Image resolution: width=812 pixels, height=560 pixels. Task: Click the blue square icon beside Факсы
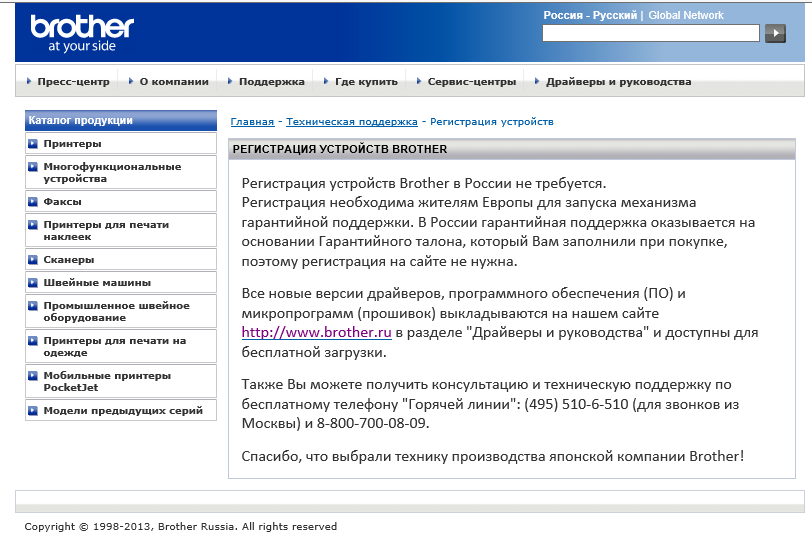(x=33, y=202)
